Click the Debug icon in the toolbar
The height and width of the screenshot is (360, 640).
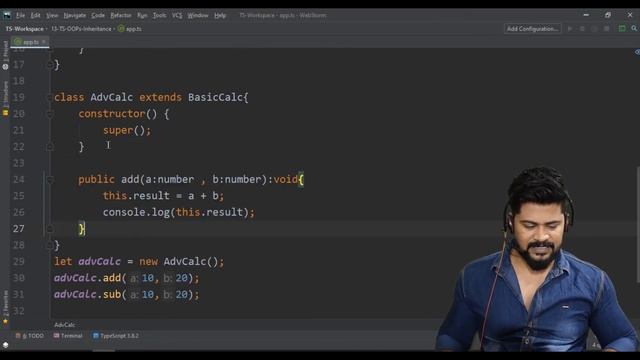click(582, 29)
